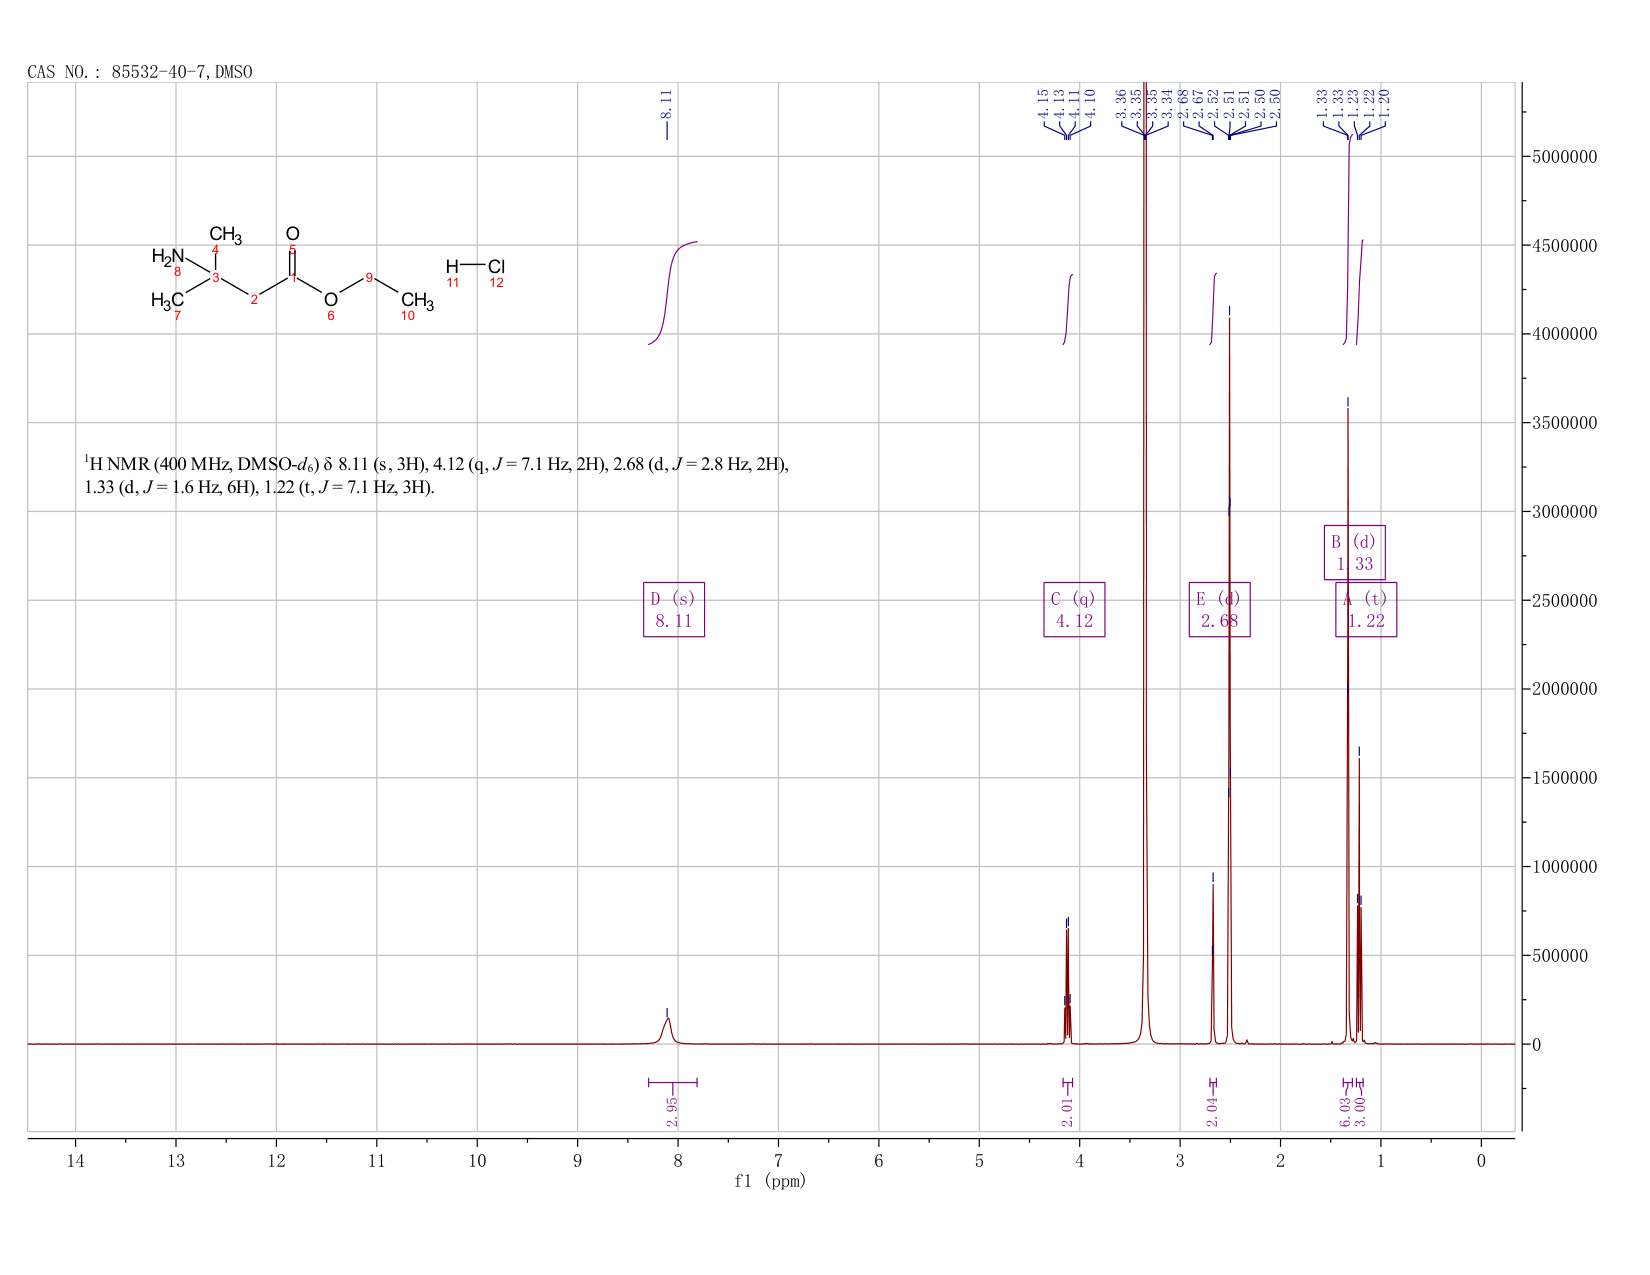1650x1275 pixels.
Task: Click the carbonyl O atom in the structure
Action: (292, 234)
